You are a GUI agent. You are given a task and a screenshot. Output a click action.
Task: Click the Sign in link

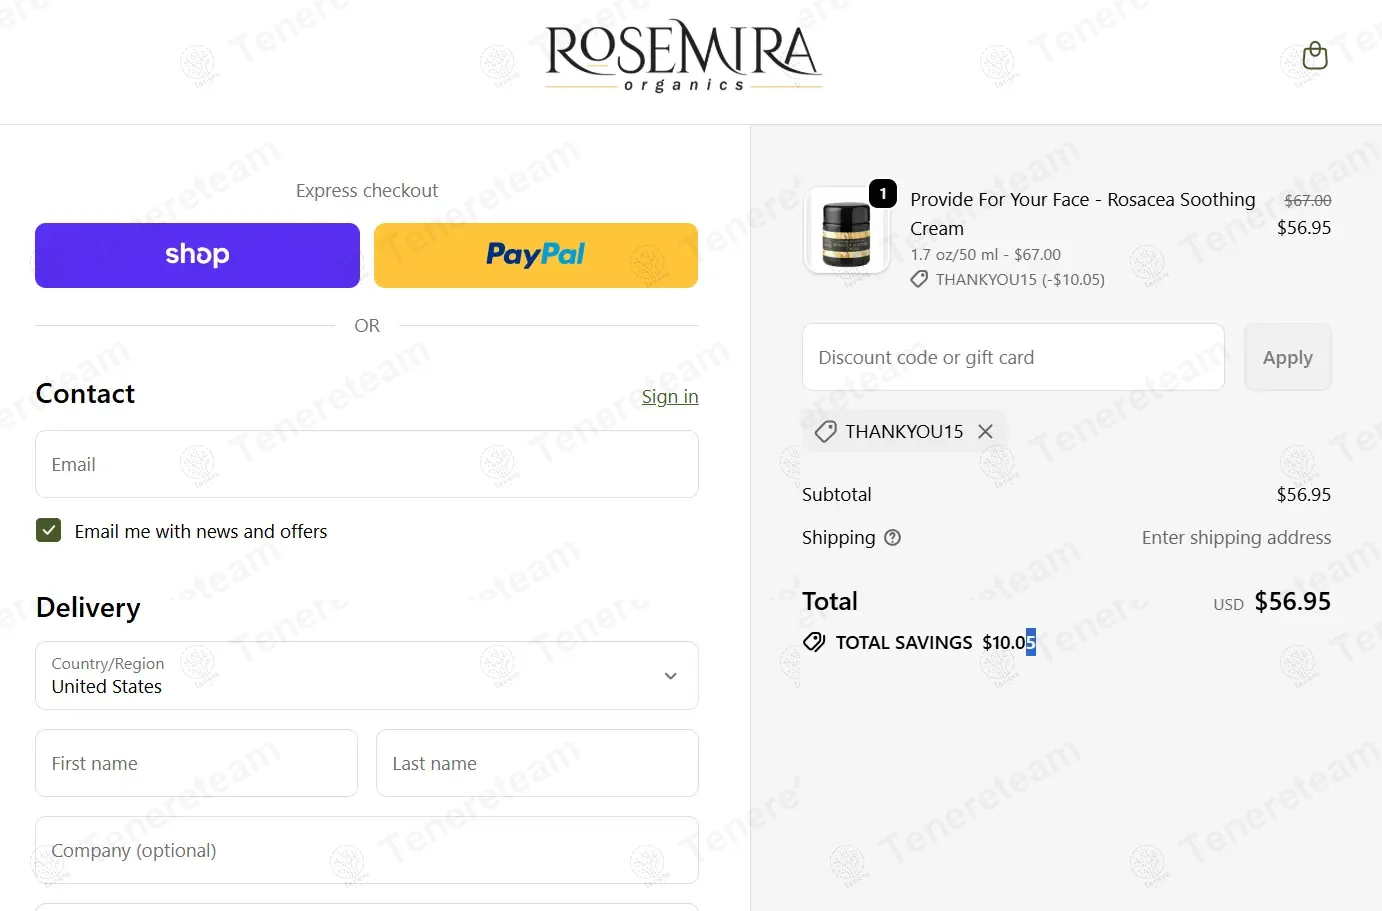[670, 396]
